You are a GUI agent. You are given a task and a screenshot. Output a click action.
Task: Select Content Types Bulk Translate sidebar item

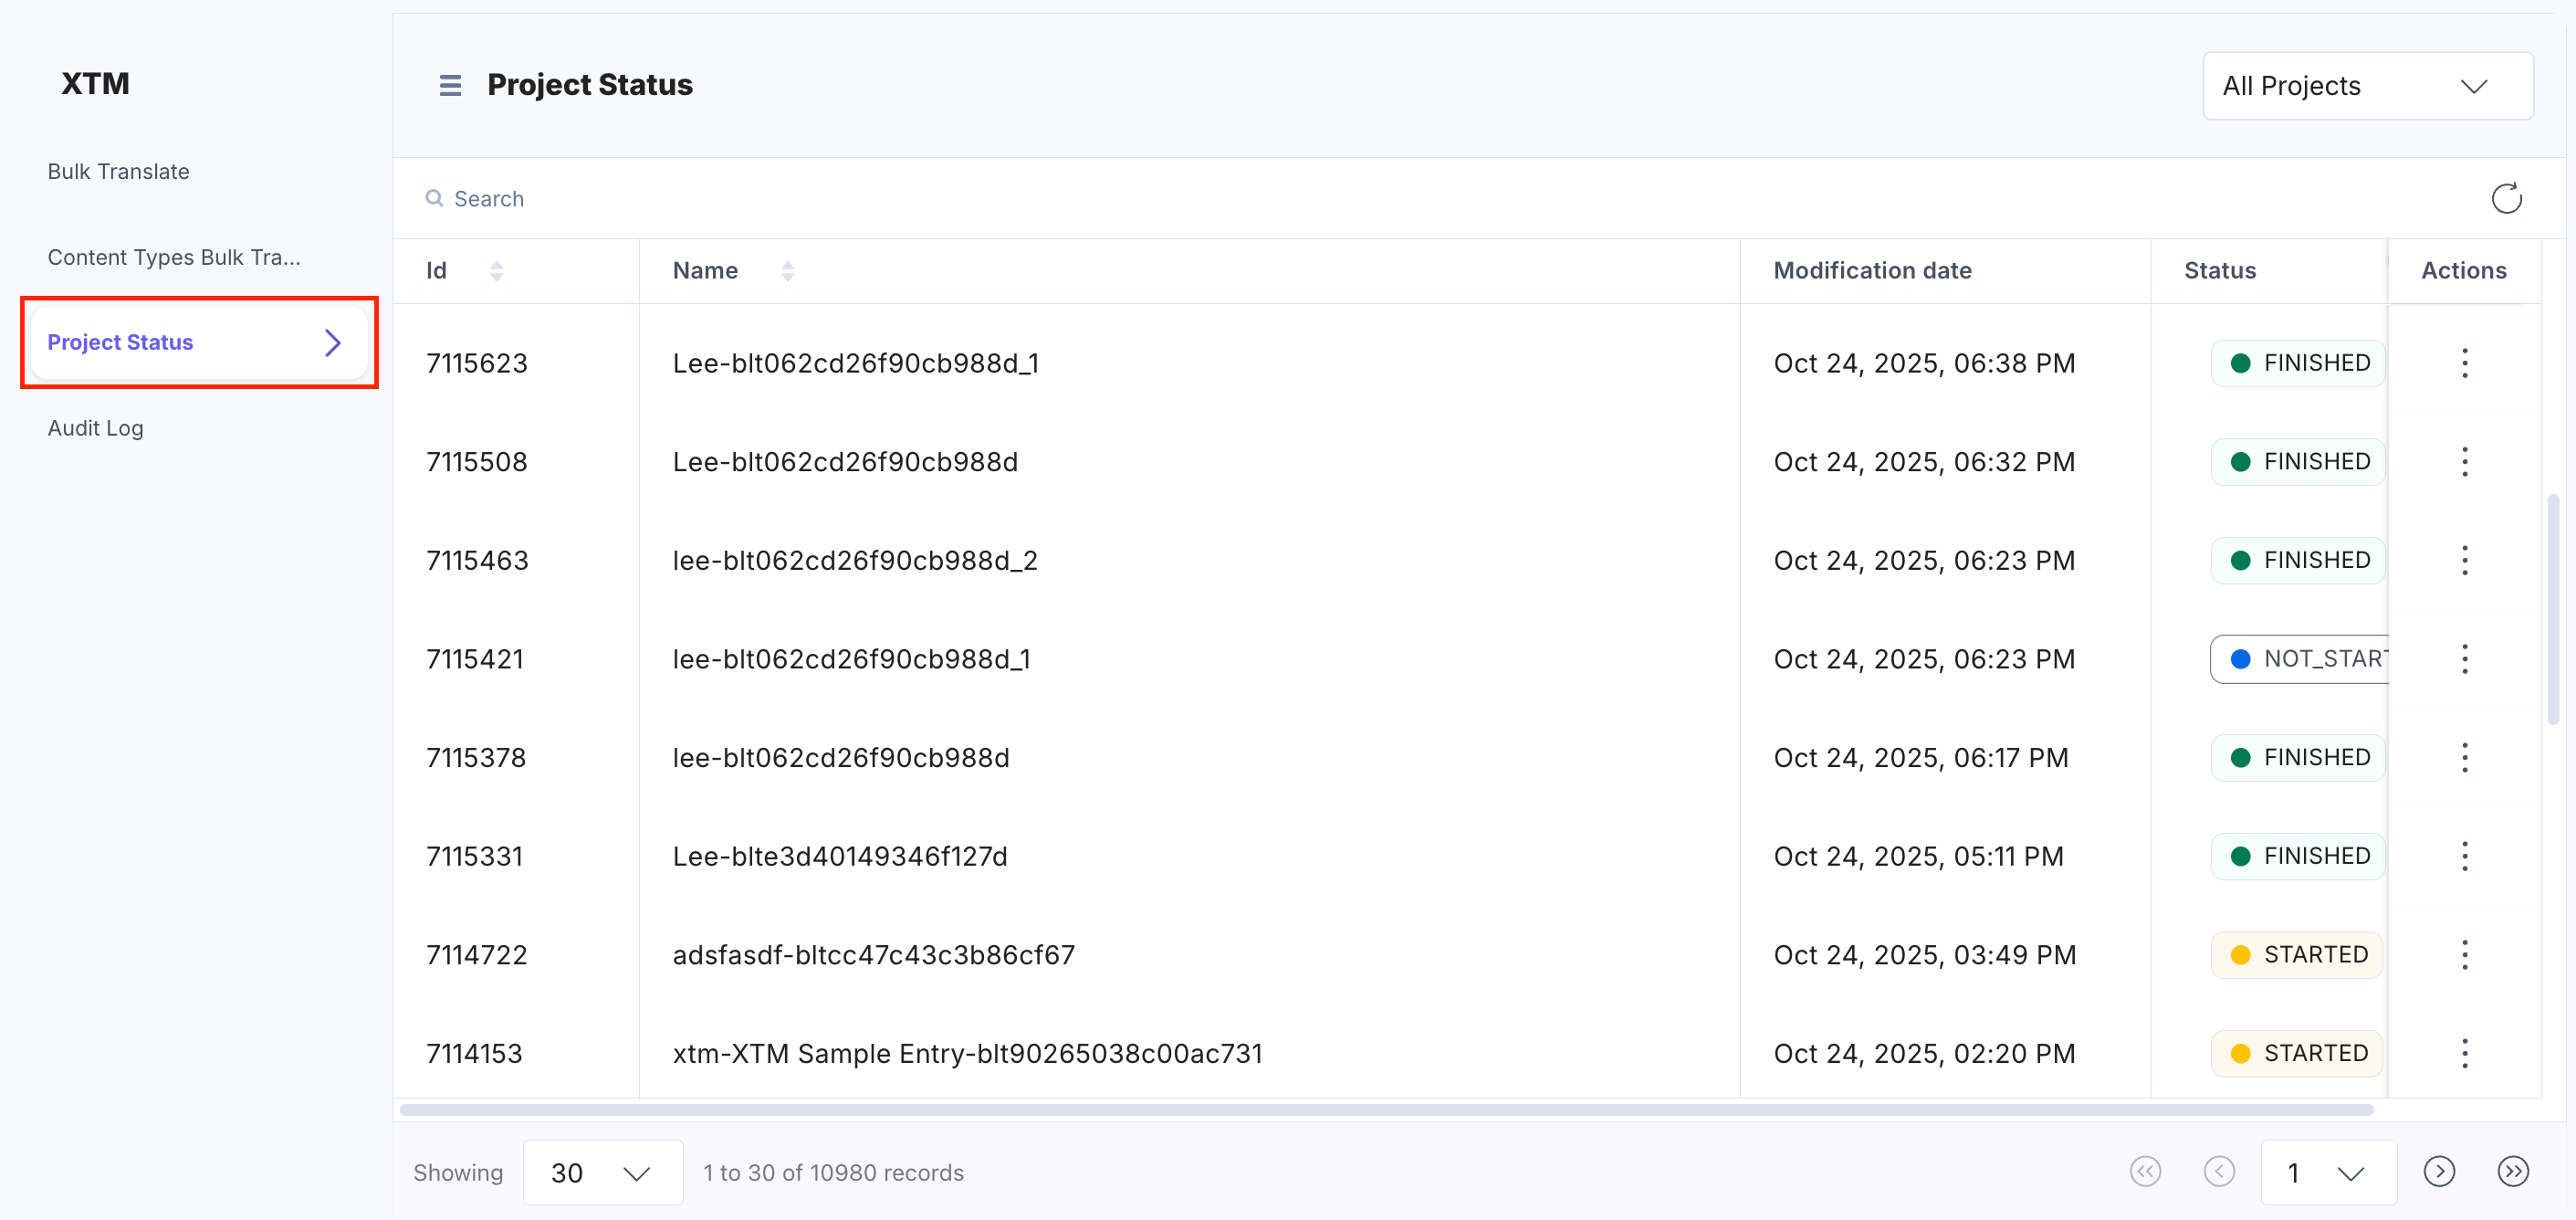(174, 257)
